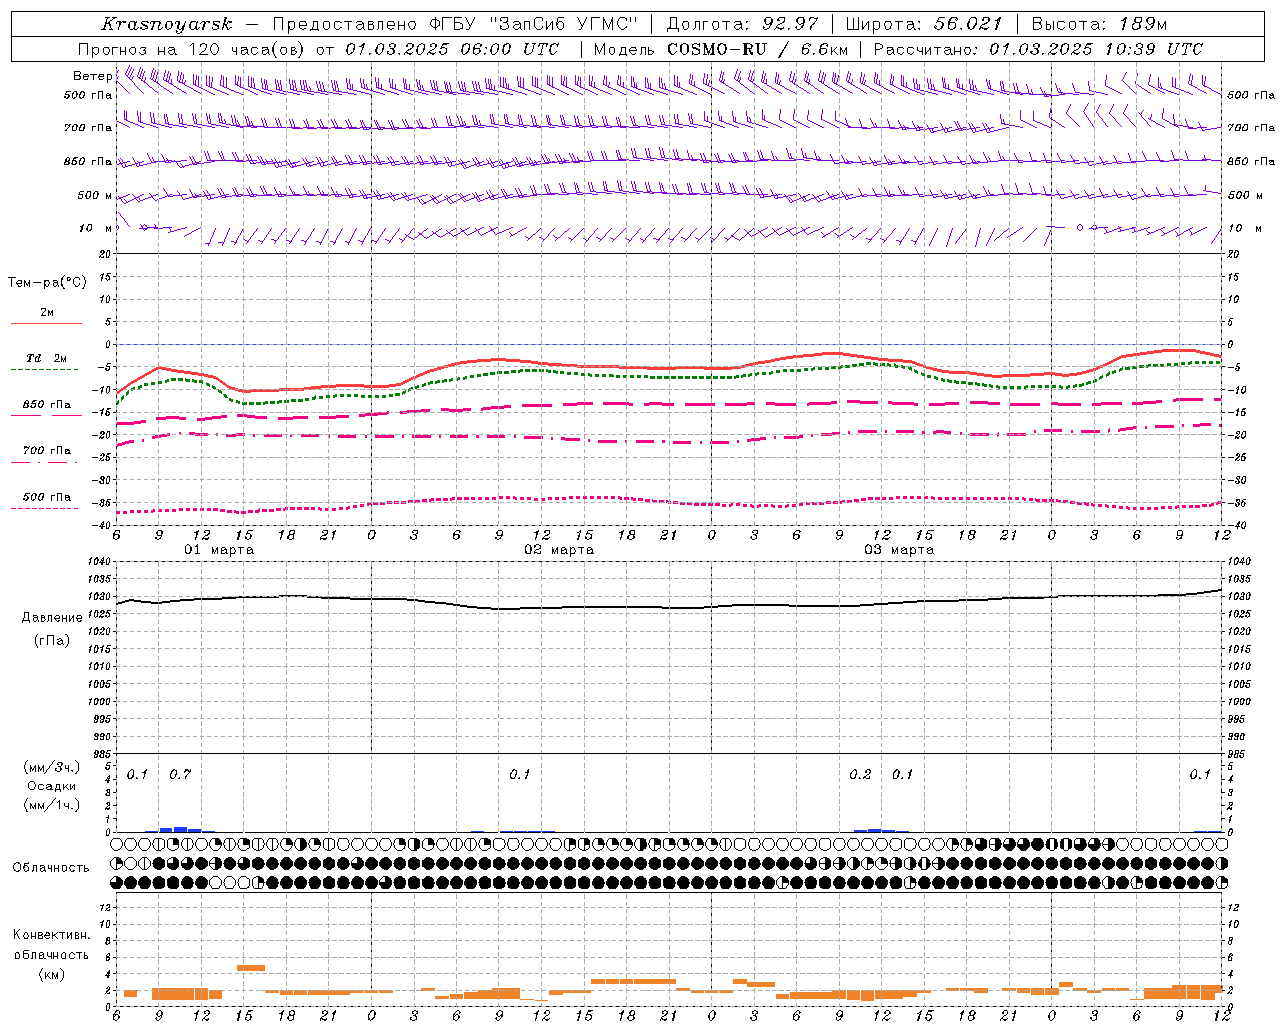Click "700 гПа" entry in temperature legend
The width and height of the screenshot is (1280, 1024).
click(x=47, y=450)
